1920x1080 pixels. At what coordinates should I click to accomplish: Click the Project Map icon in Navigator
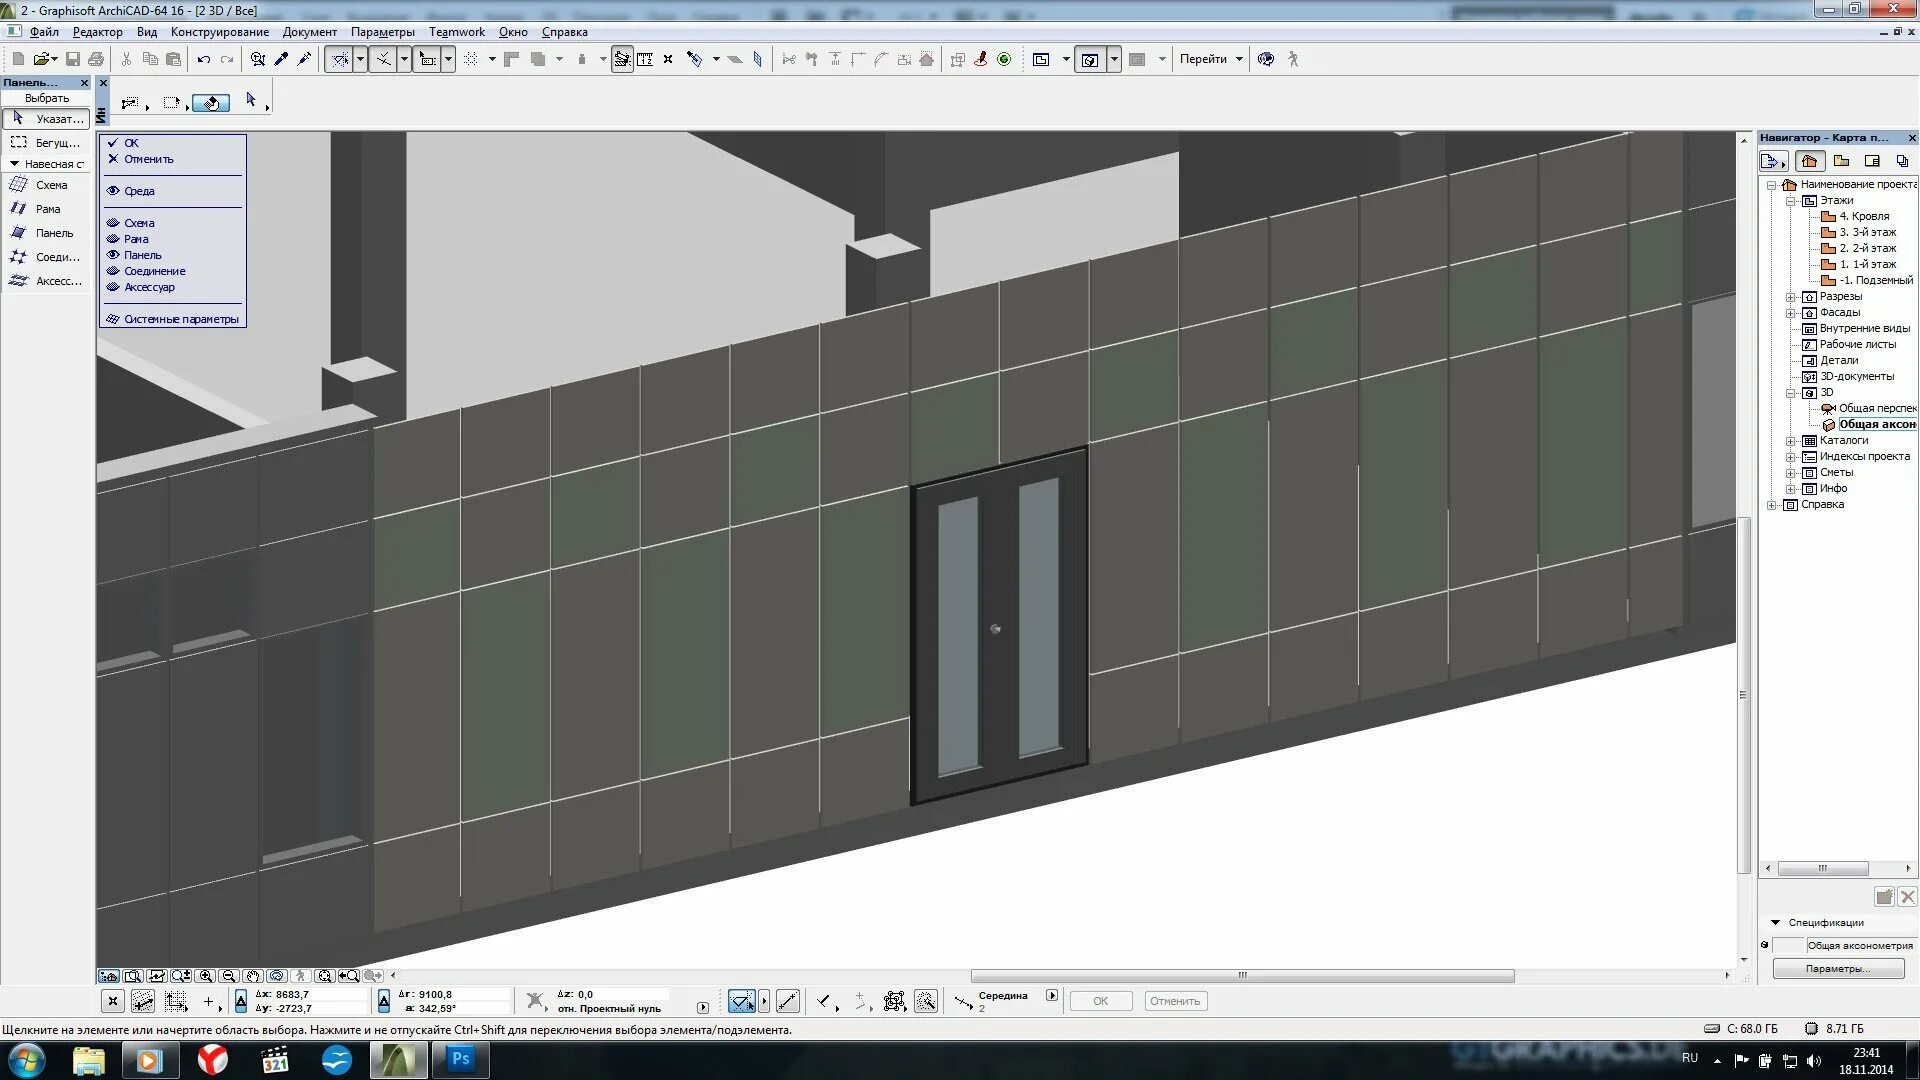(1809, 161)
